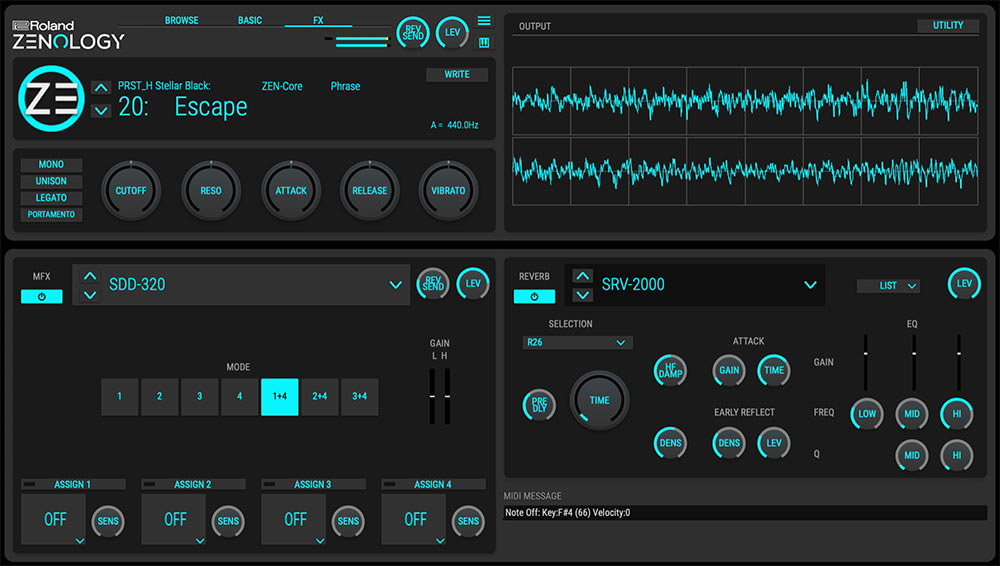
Task: Adjust the top LEV knob beside FX tab
Action: [x=452, y=33]
